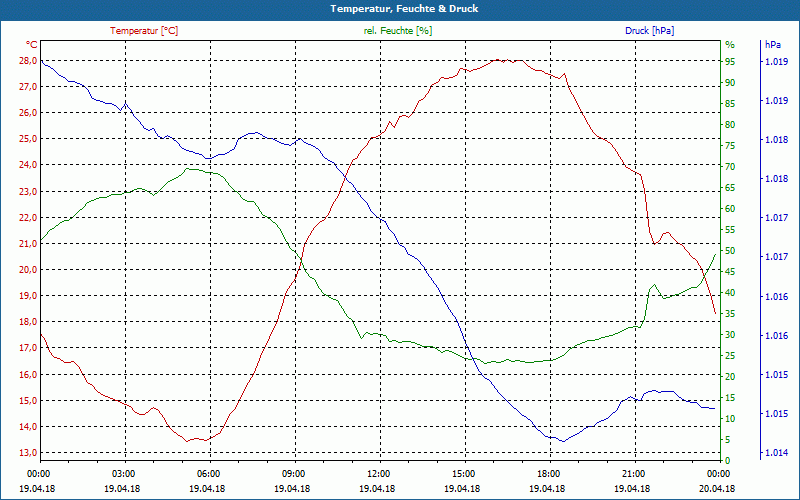Click the "60" humidity axis tick
The image size is (800, 500).
(x=730, y=209)
